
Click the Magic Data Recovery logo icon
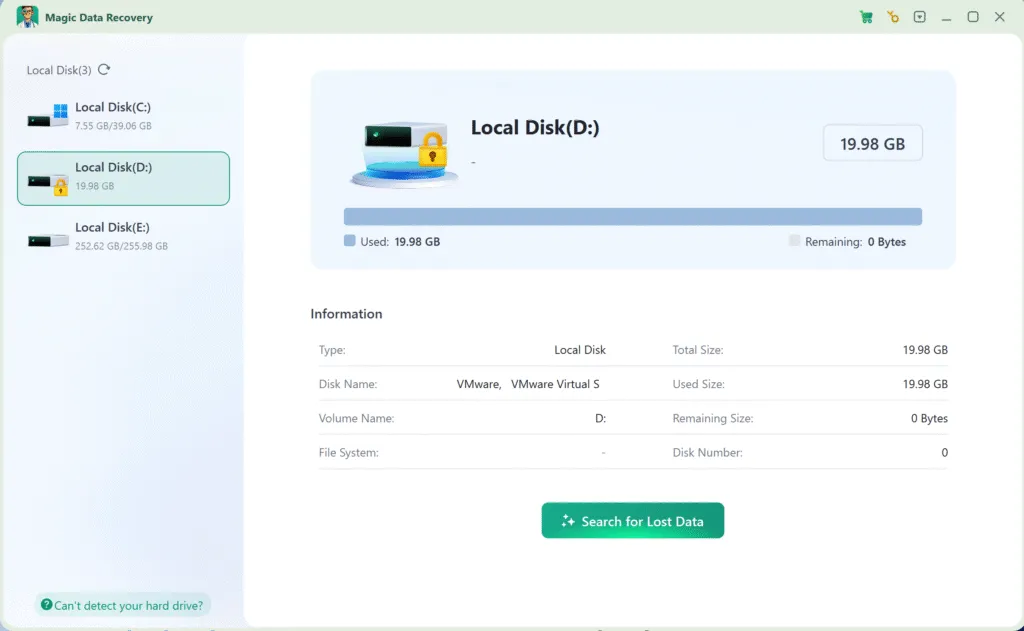pyautogui.click(x=27, y=17)
